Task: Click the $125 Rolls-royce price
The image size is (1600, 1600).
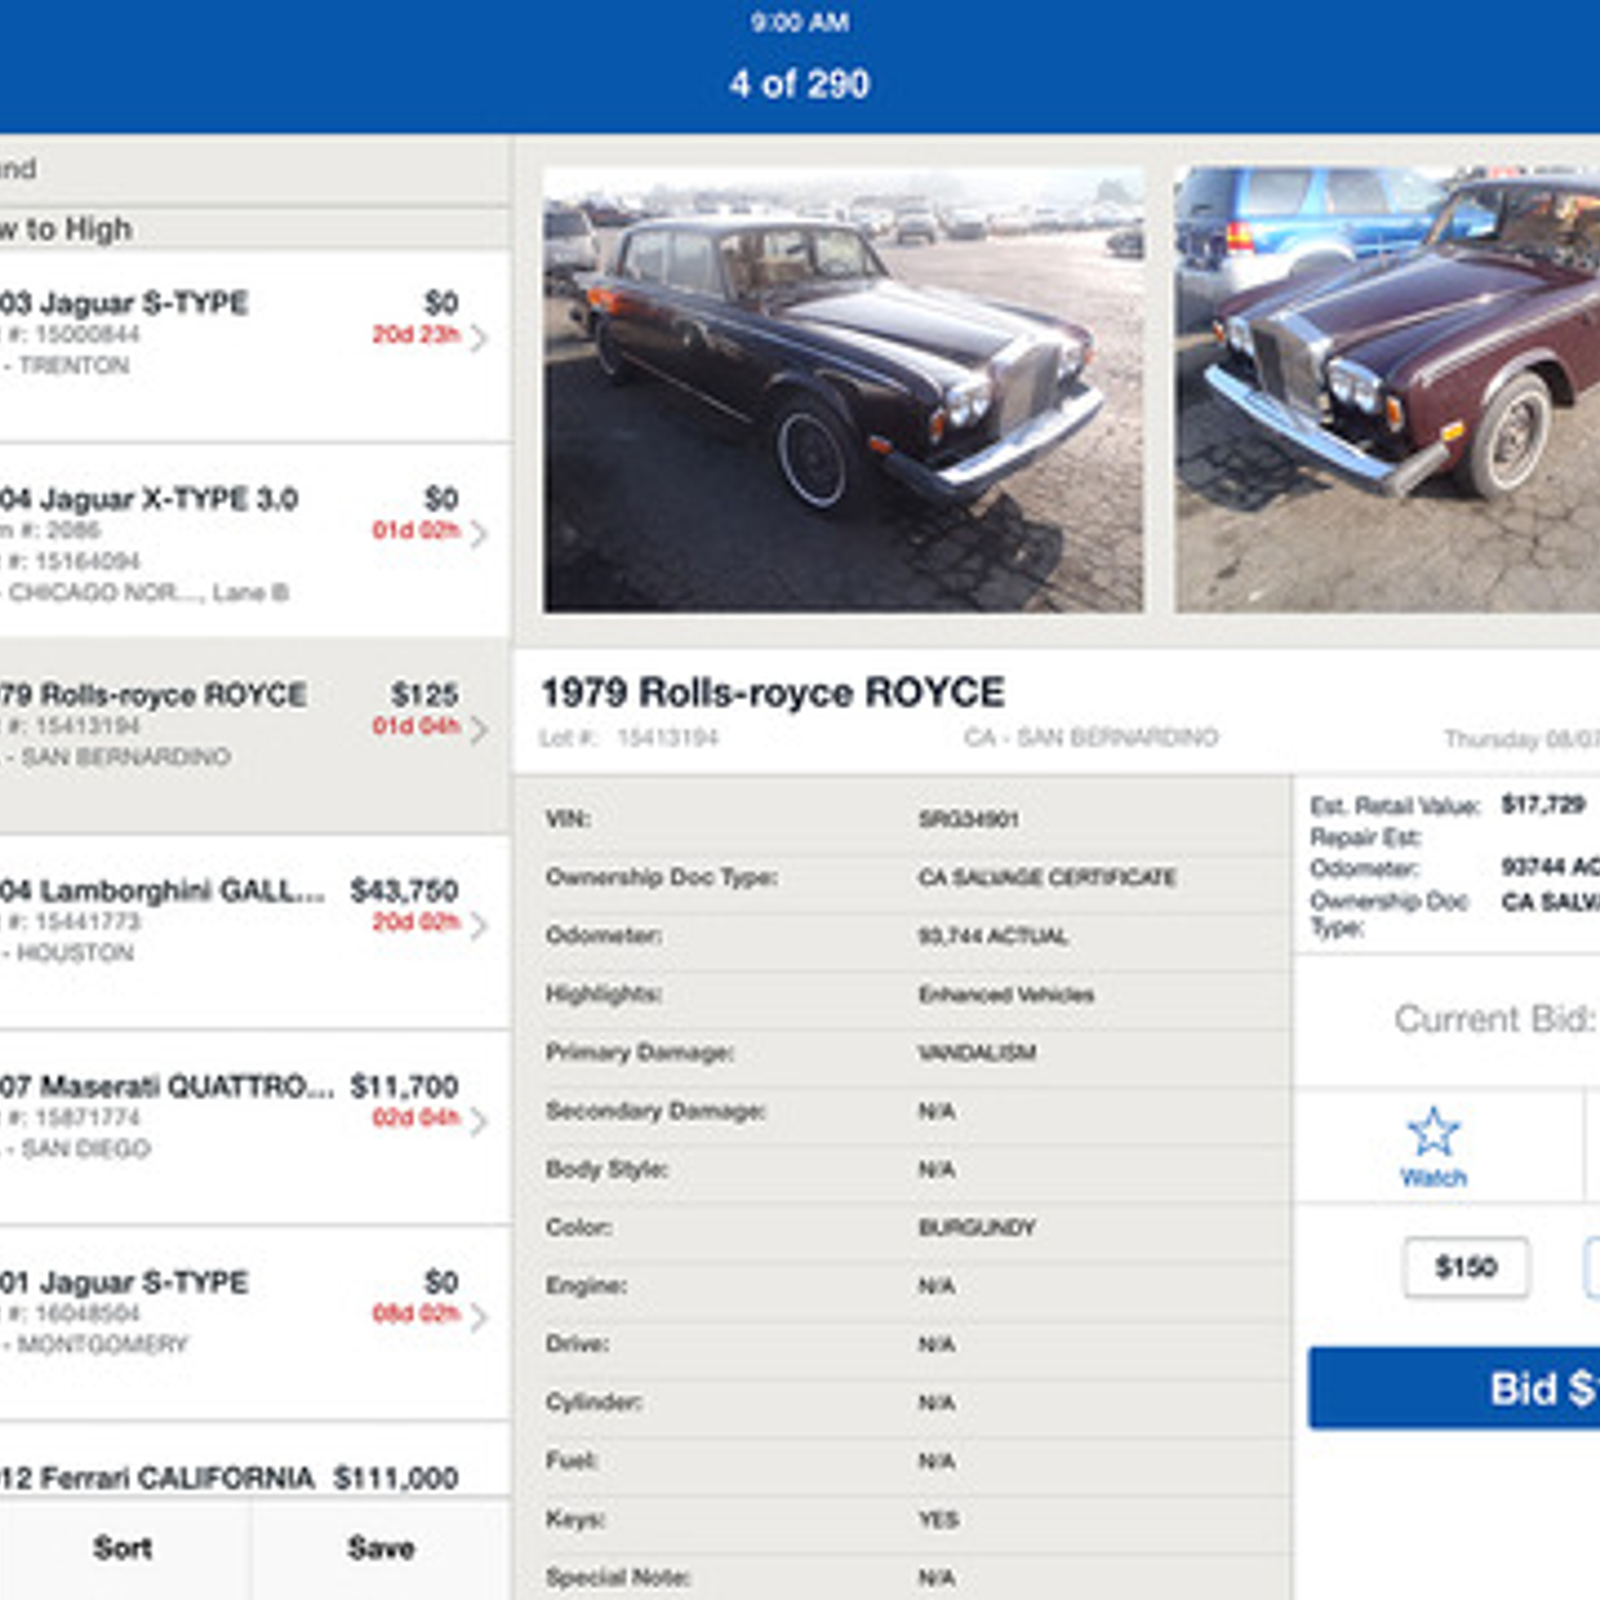Action: (425, 694)
